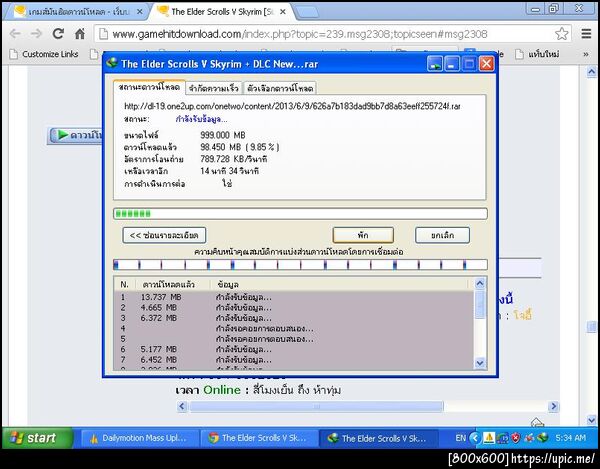600x469 pixels.
Task: Open the แท็บใหม่ bookmark
Action: (x=537, y=54)
